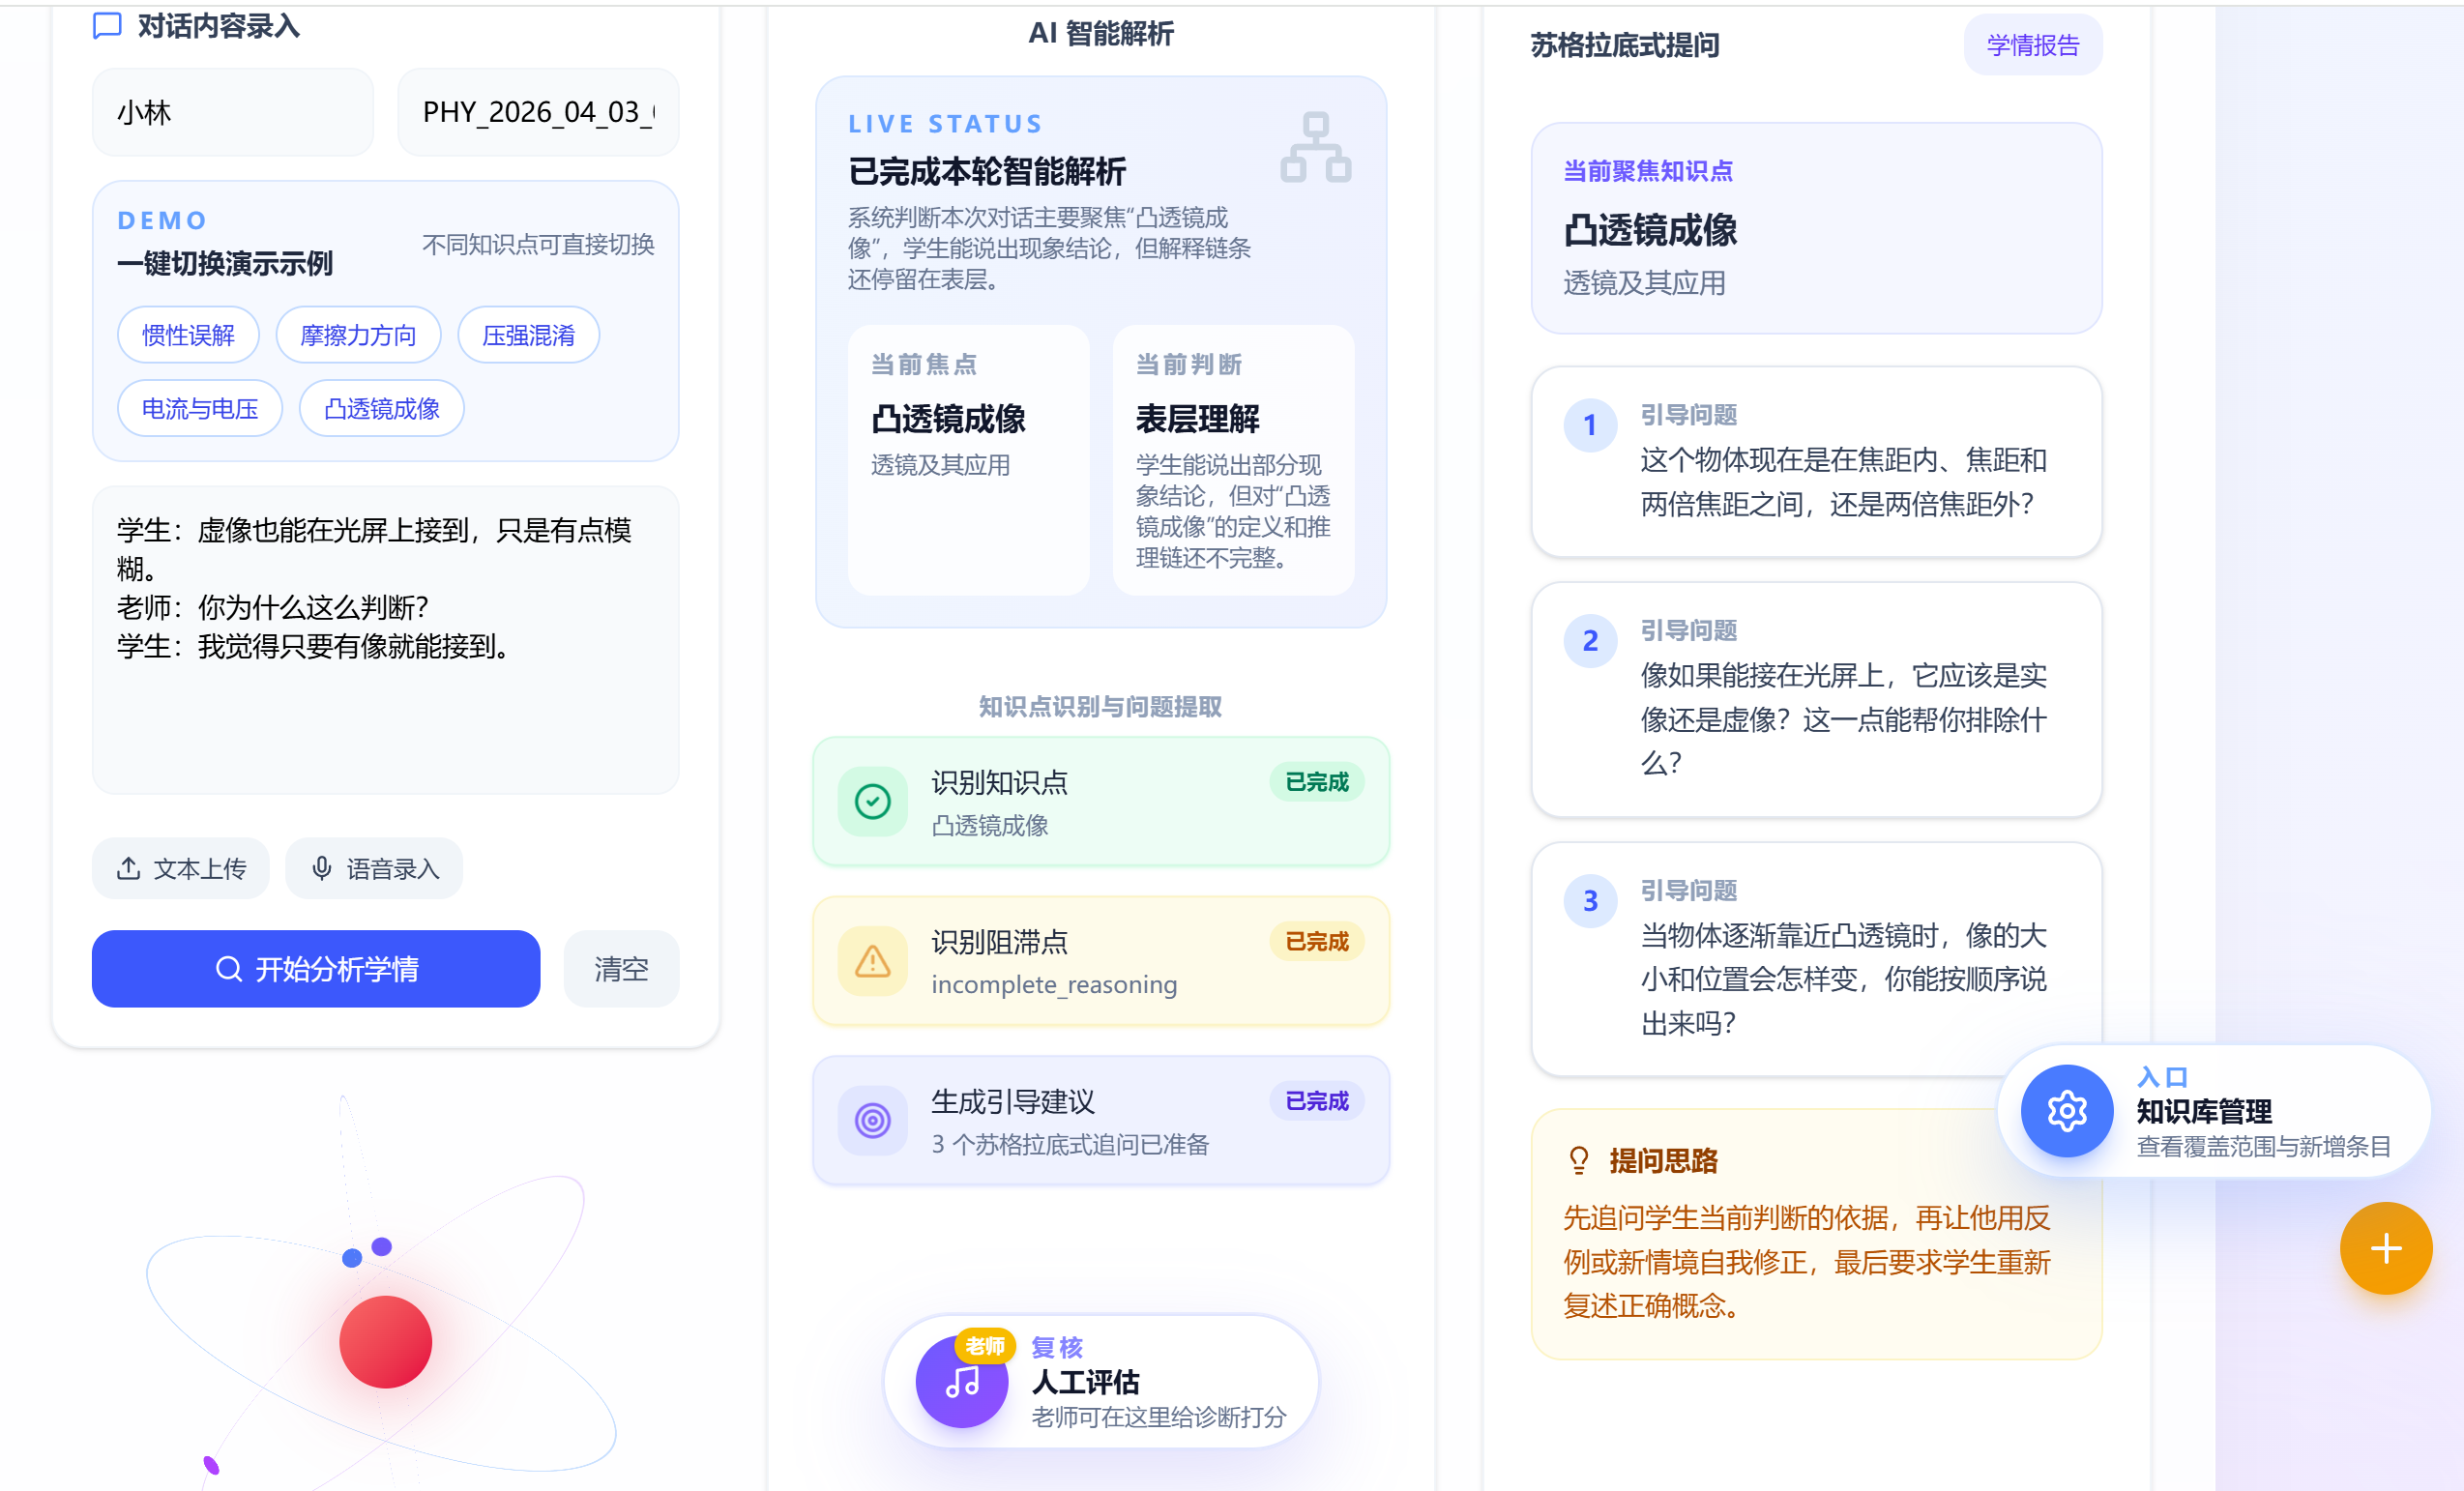Click the 语音录入 microphone button
Screen dimensions: 2464x1491
(x=374, y=868)
